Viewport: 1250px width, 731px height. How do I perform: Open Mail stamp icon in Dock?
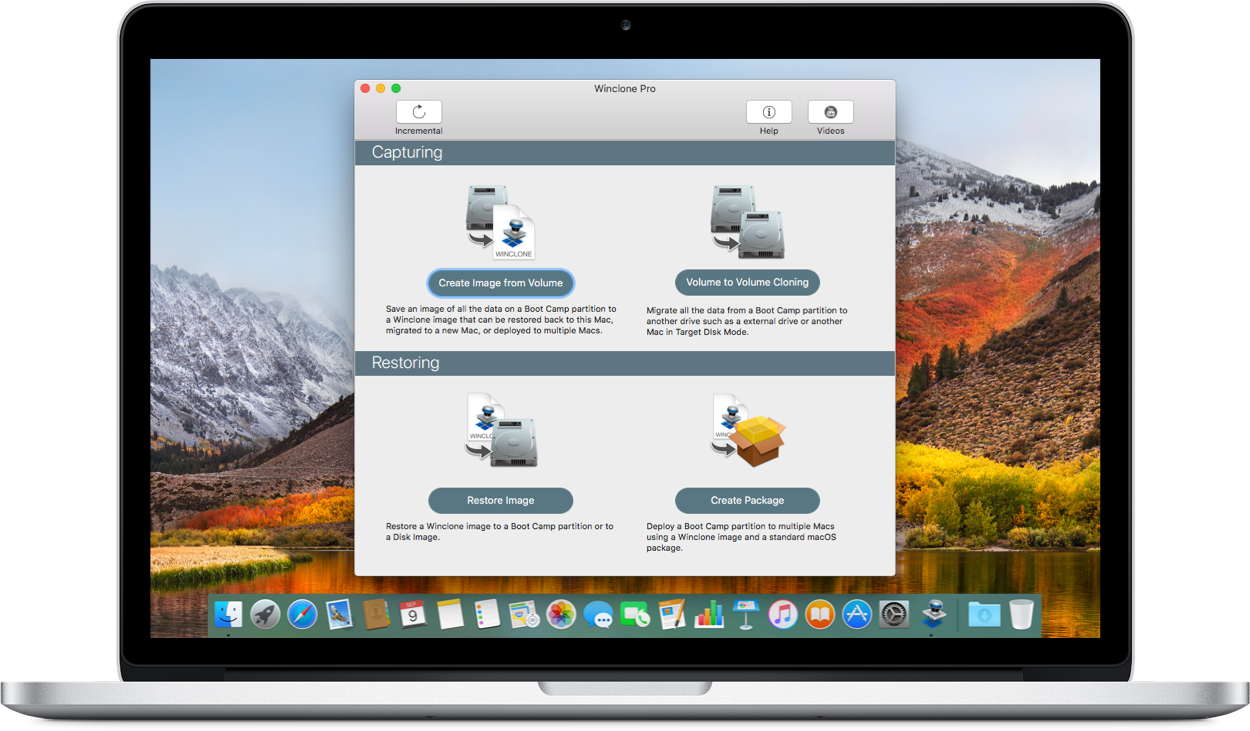point(339,614)
